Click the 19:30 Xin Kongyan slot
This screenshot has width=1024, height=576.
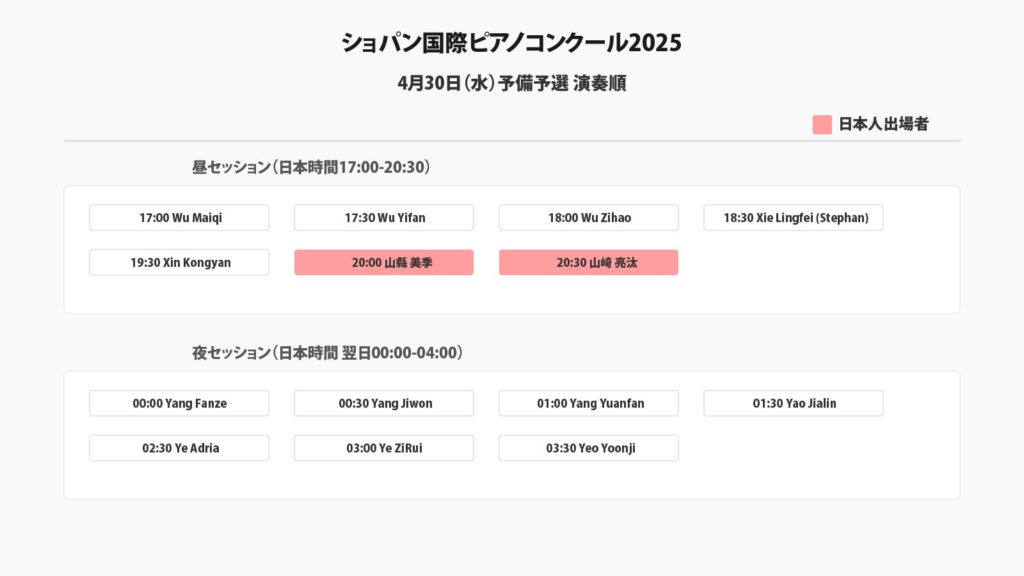[179, 263]
